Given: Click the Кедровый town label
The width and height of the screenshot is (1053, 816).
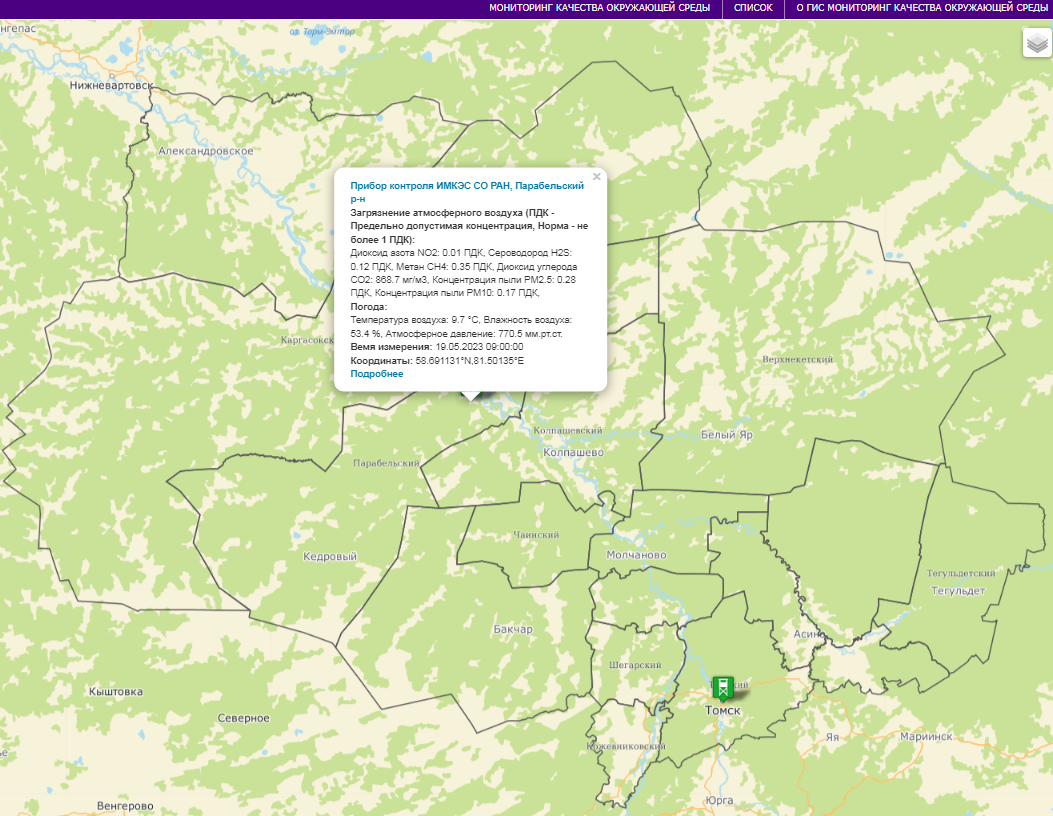Looking at the screenshot, I should coord(330,556).
